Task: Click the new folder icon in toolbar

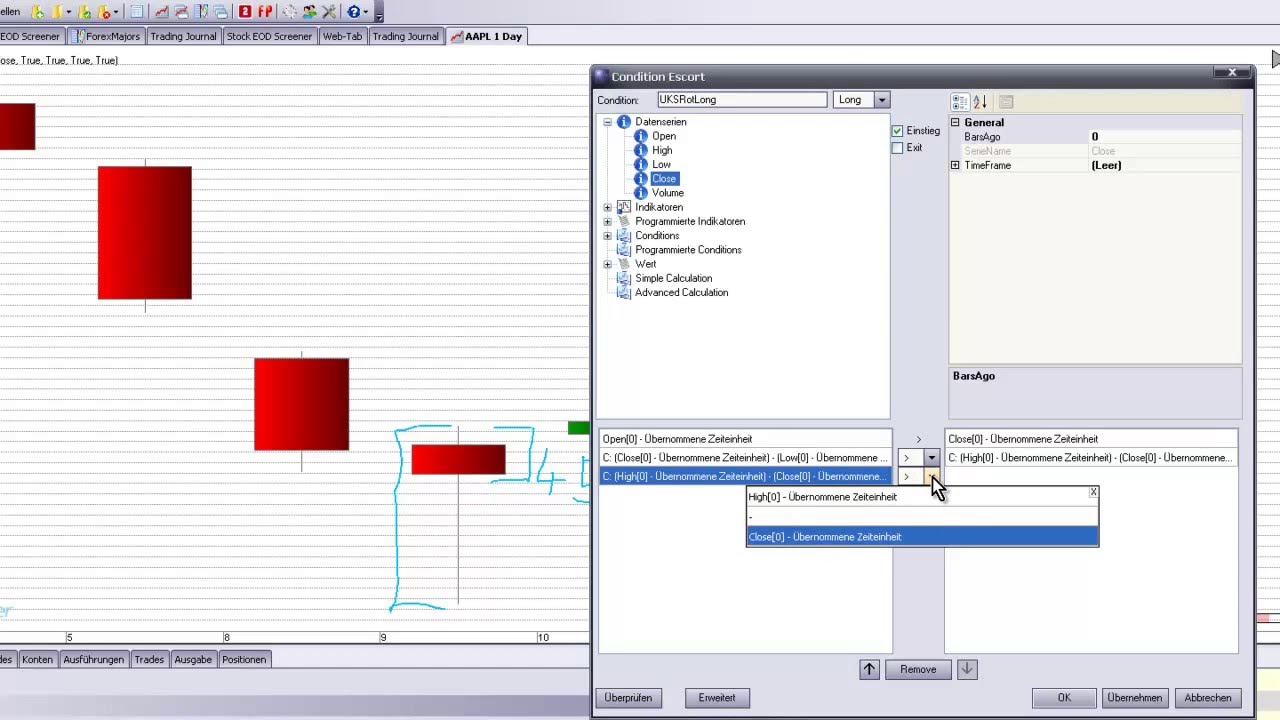Action: [37, 12]
